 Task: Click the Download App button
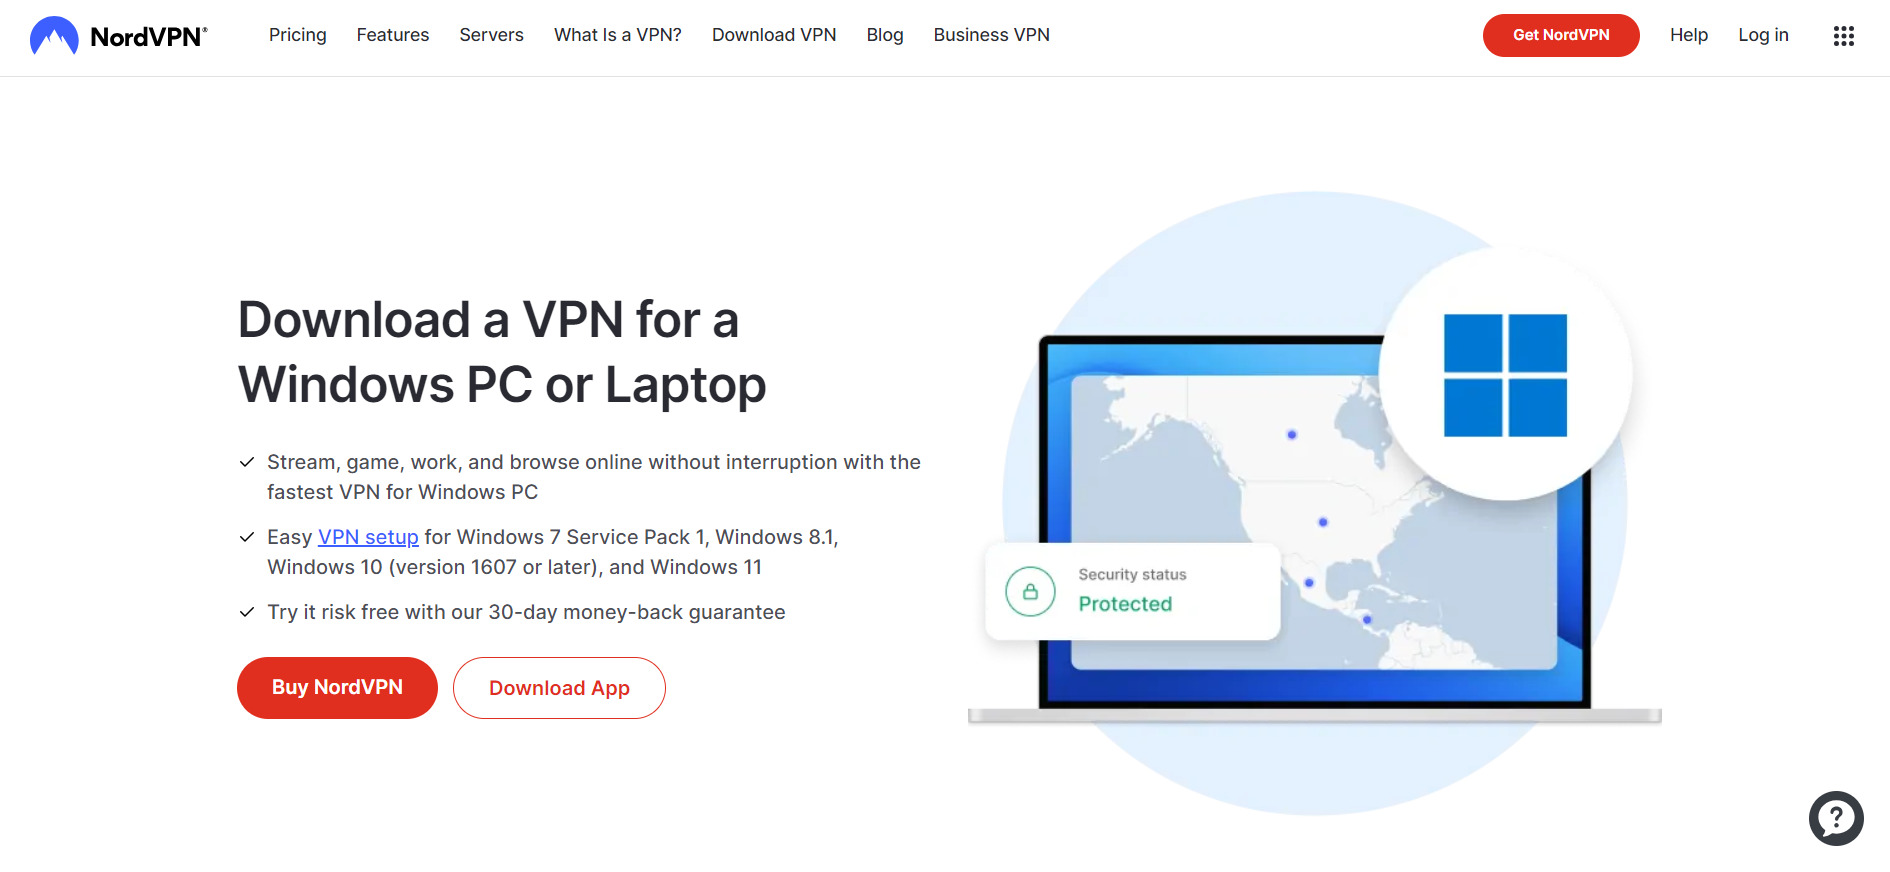coord(559,688)
